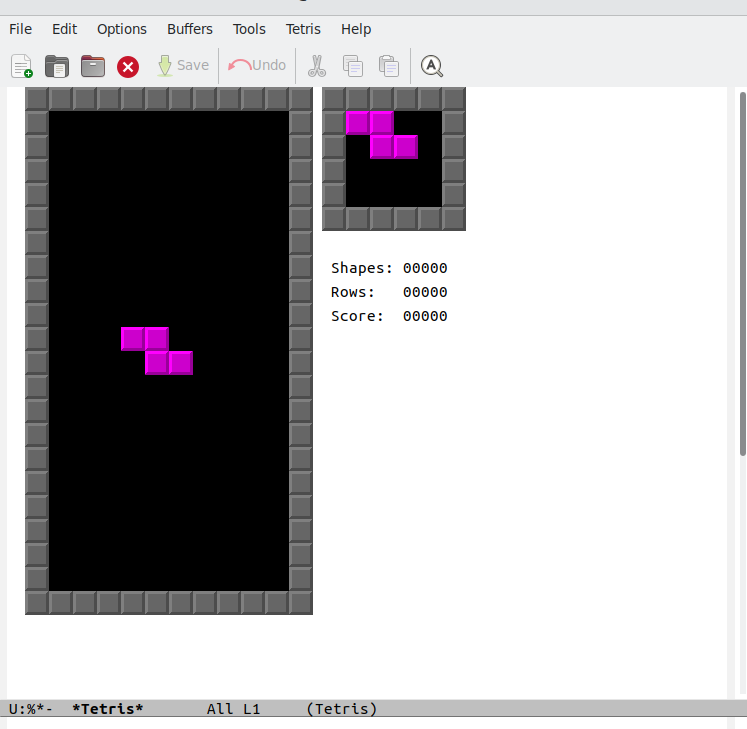Click the U:%*- status in mode line
747x729 pixels.
point(30,709)
